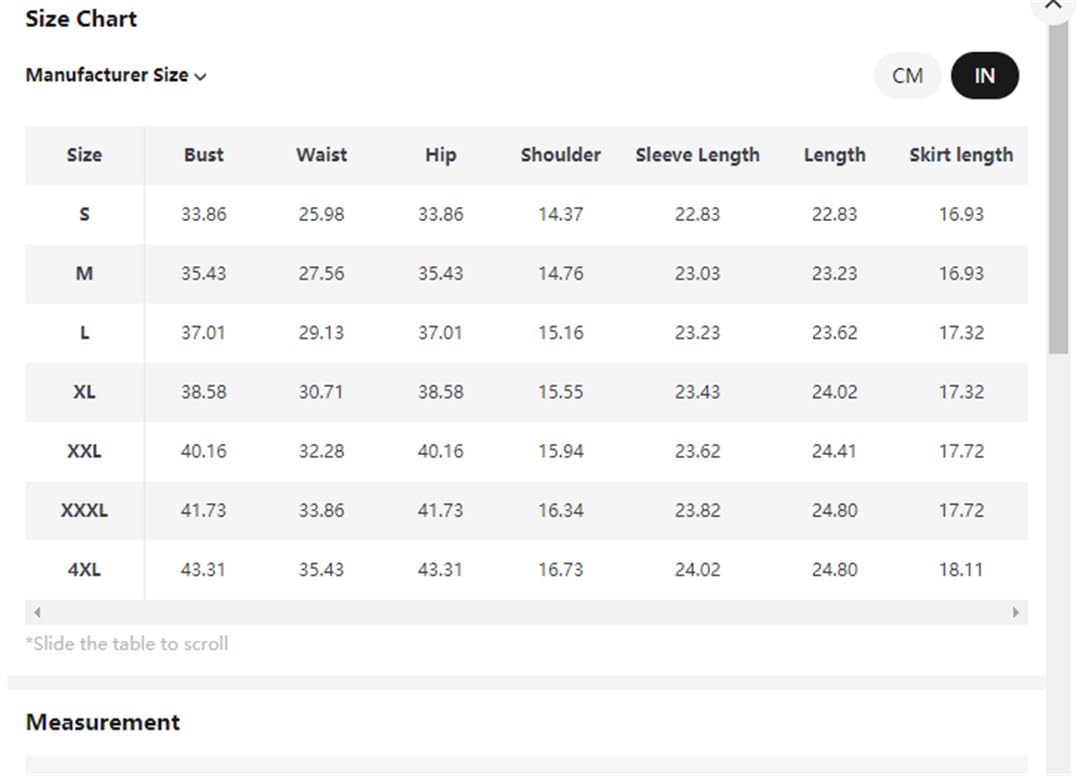The image size is (1080, 776).
Task: Click the Skirt length column header
Action: pos(962,155)
